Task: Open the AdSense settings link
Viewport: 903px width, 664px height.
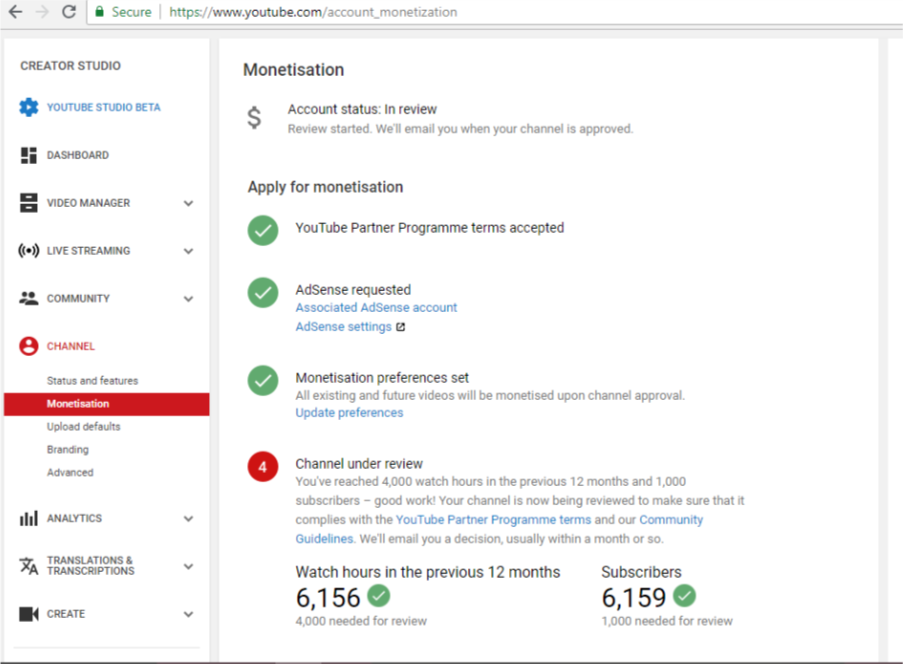Action: [344, 327]
